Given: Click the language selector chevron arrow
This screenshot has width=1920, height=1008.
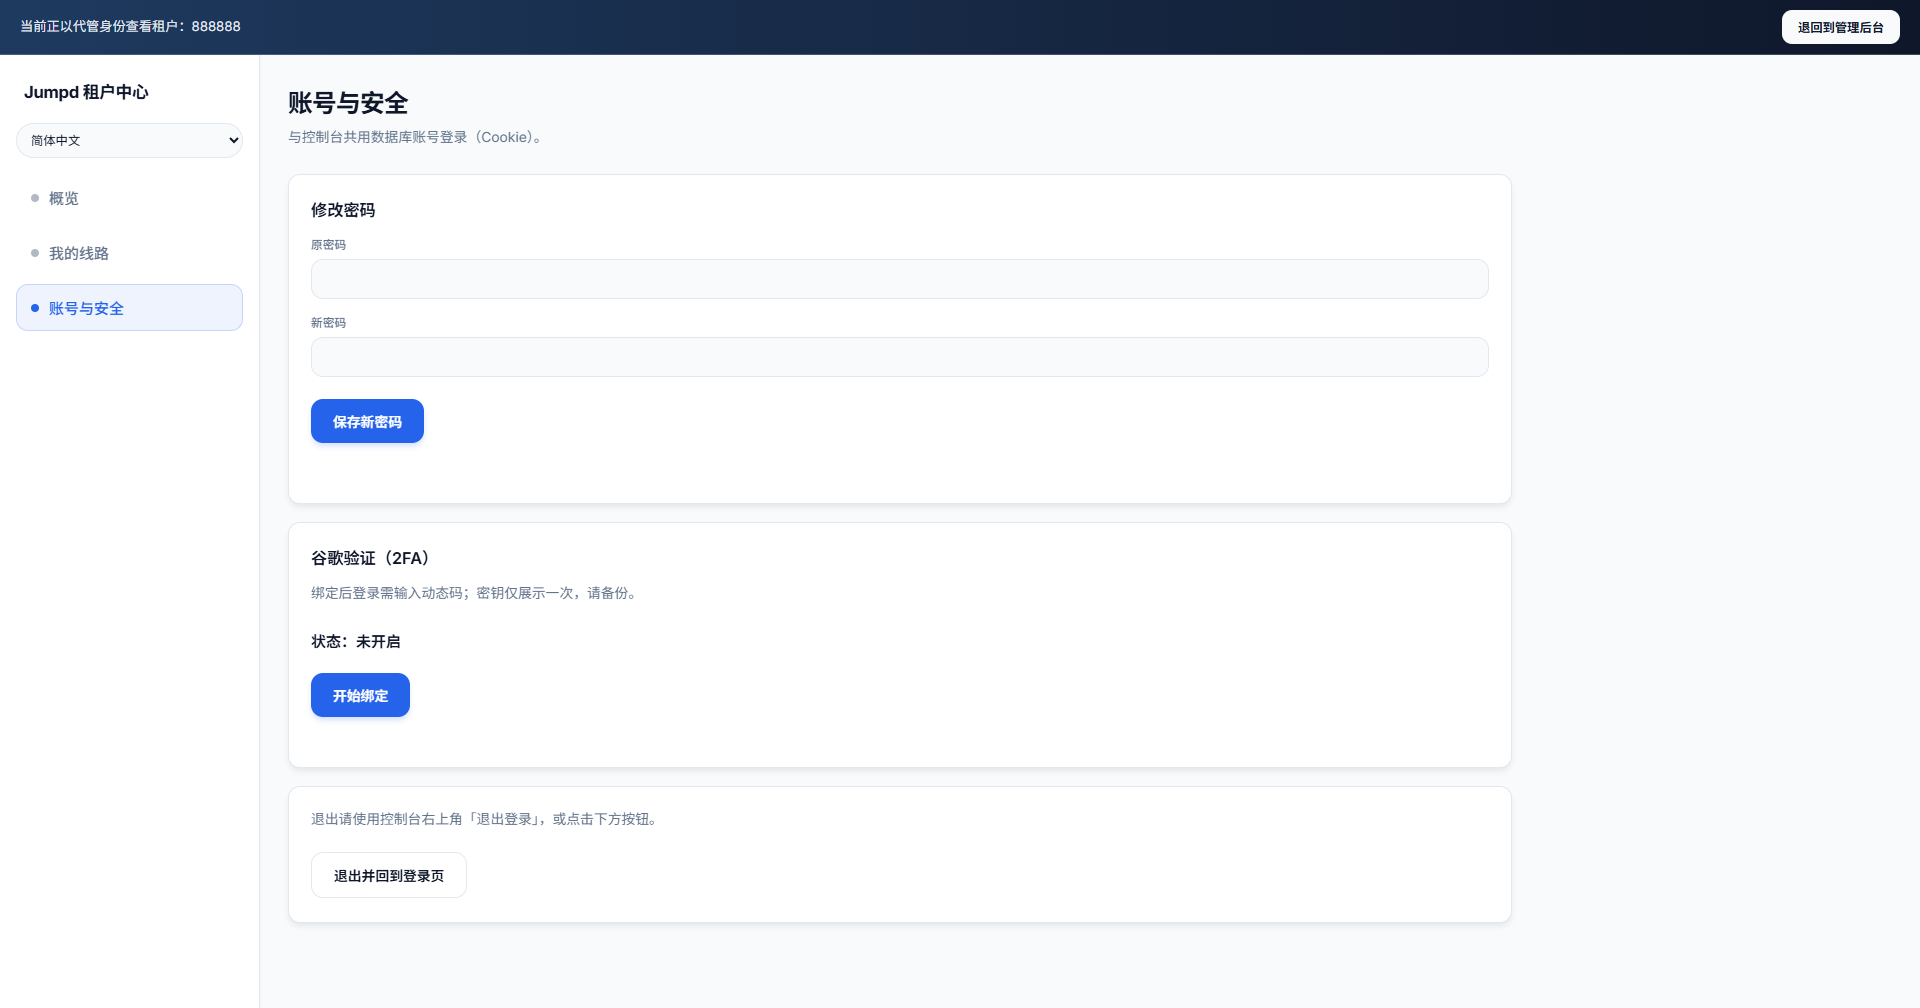Looking at the screenshot, I should point(233,140).
